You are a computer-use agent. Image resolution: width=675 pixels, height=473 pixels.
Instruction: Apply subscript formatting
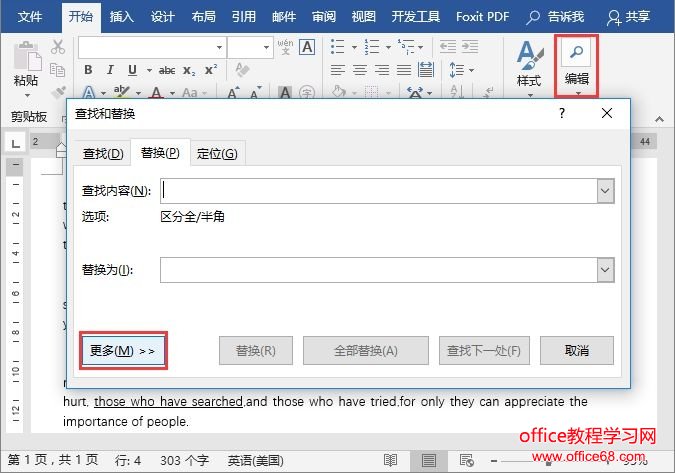coord(189,71)
